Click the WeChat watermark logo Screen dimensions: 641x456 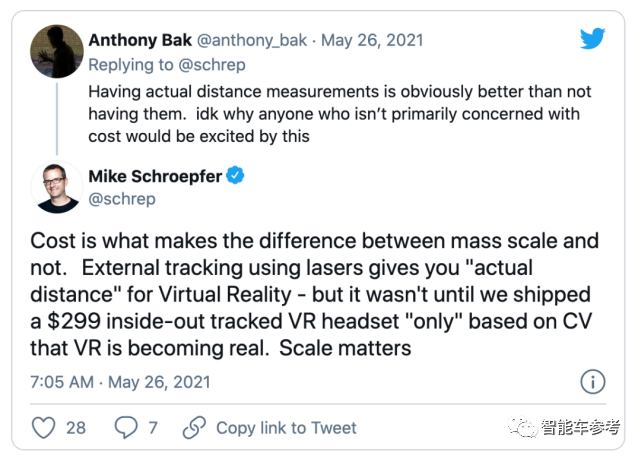click(x=522, y=427)
